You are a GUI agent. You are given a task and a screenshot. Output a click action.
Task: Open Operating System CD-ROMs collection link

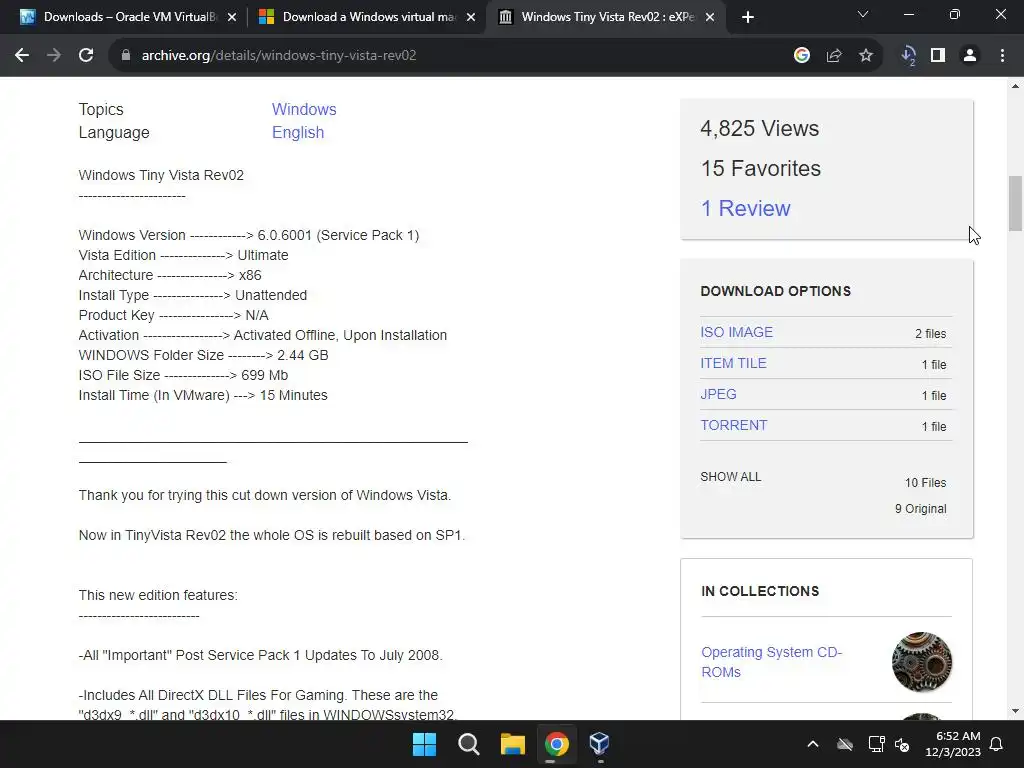pyautogui.click(x=771, y=662)
